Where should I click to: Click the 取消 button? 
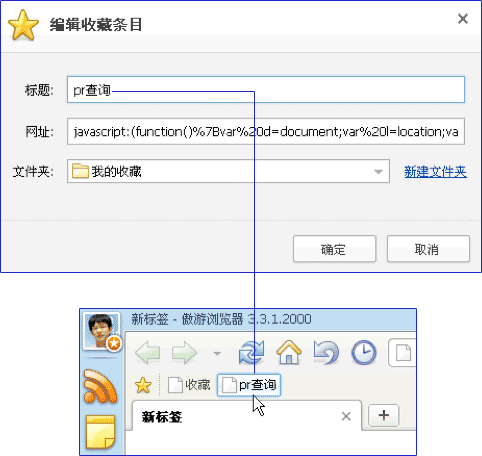point(428,249)
